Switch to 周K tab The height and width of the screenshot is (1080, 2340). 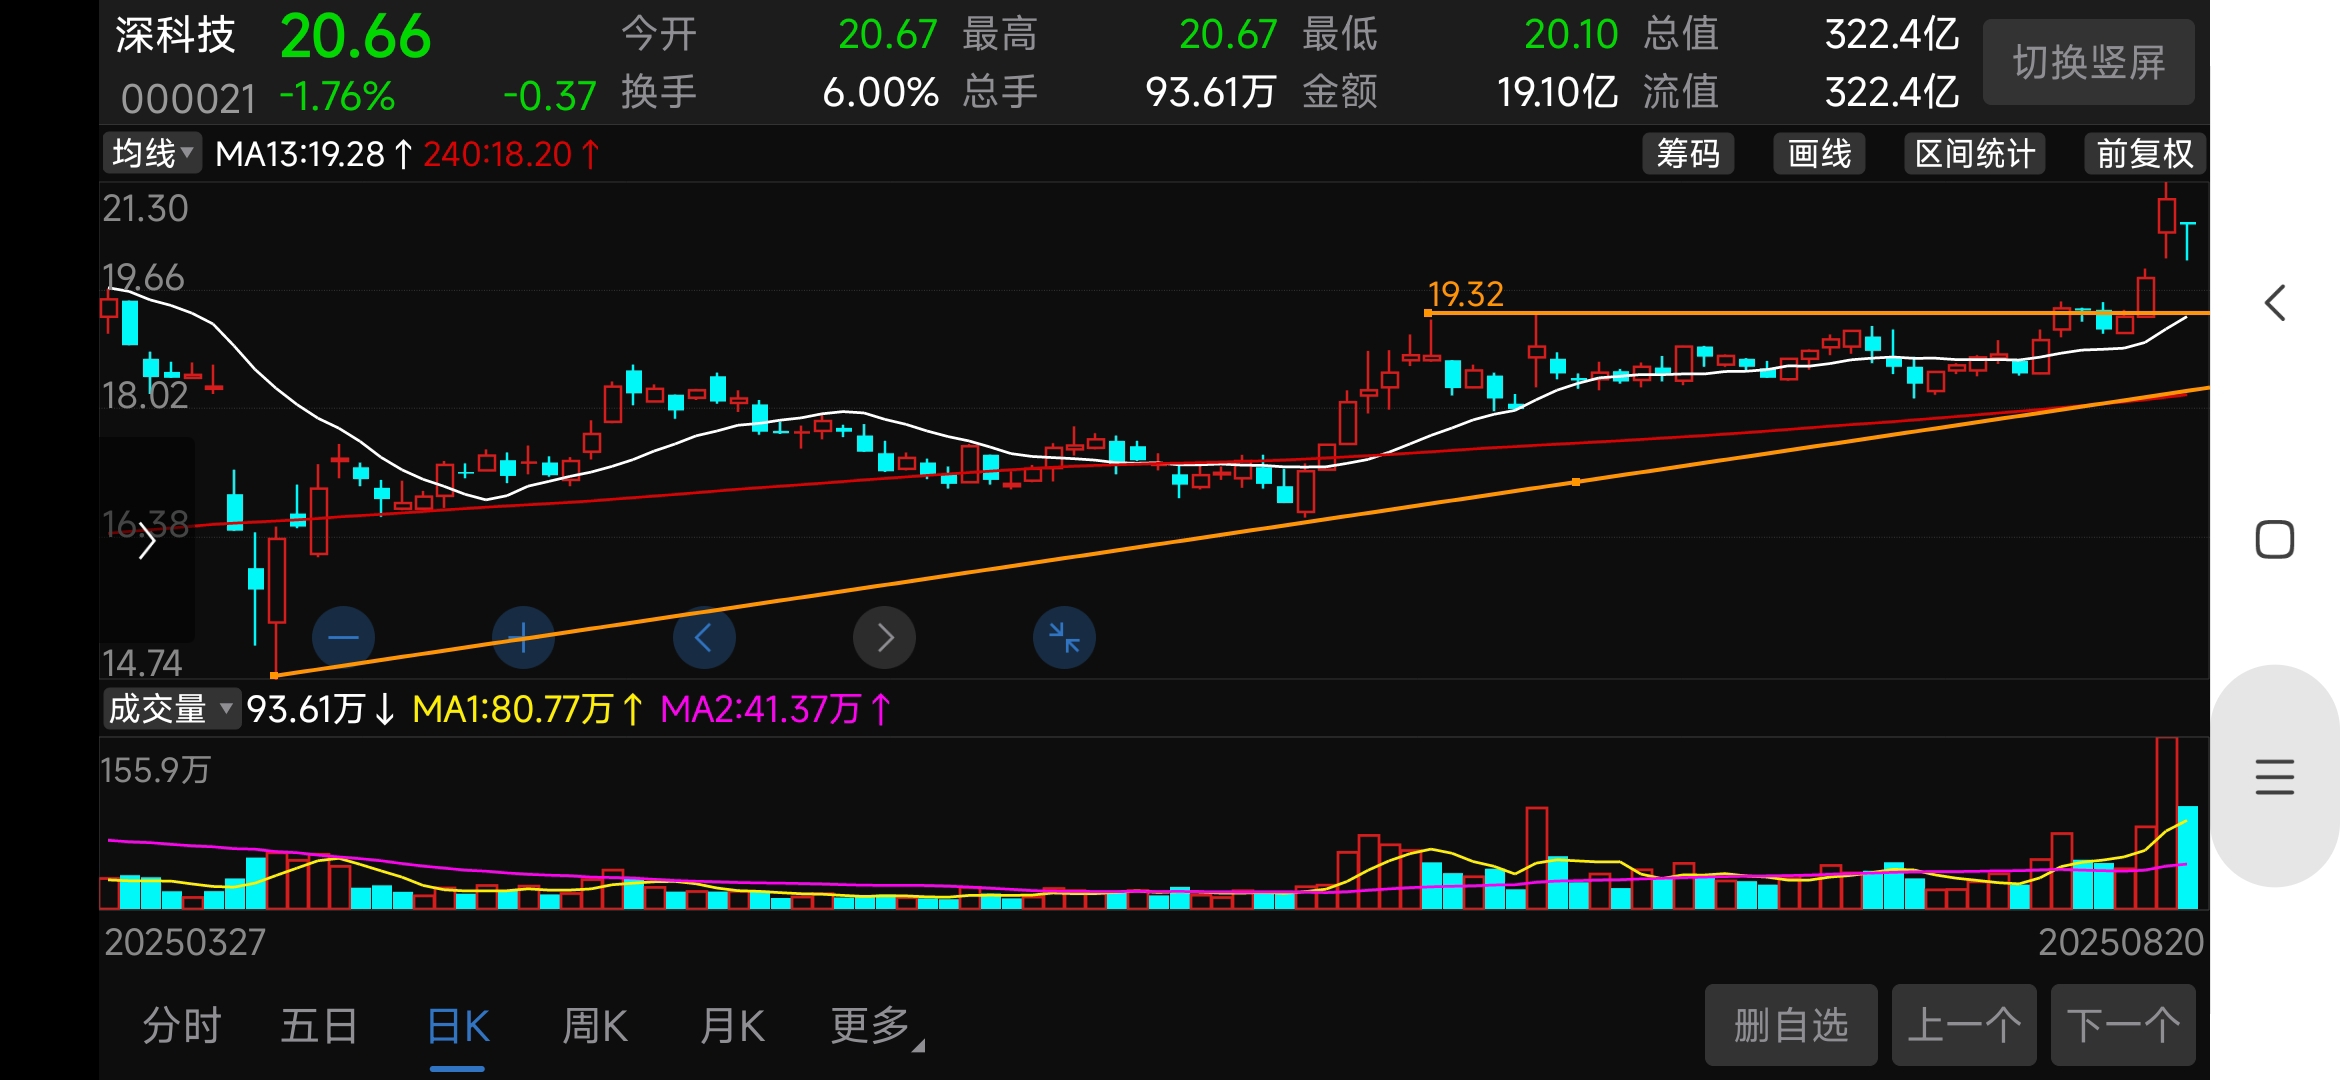pos(595,1026)
